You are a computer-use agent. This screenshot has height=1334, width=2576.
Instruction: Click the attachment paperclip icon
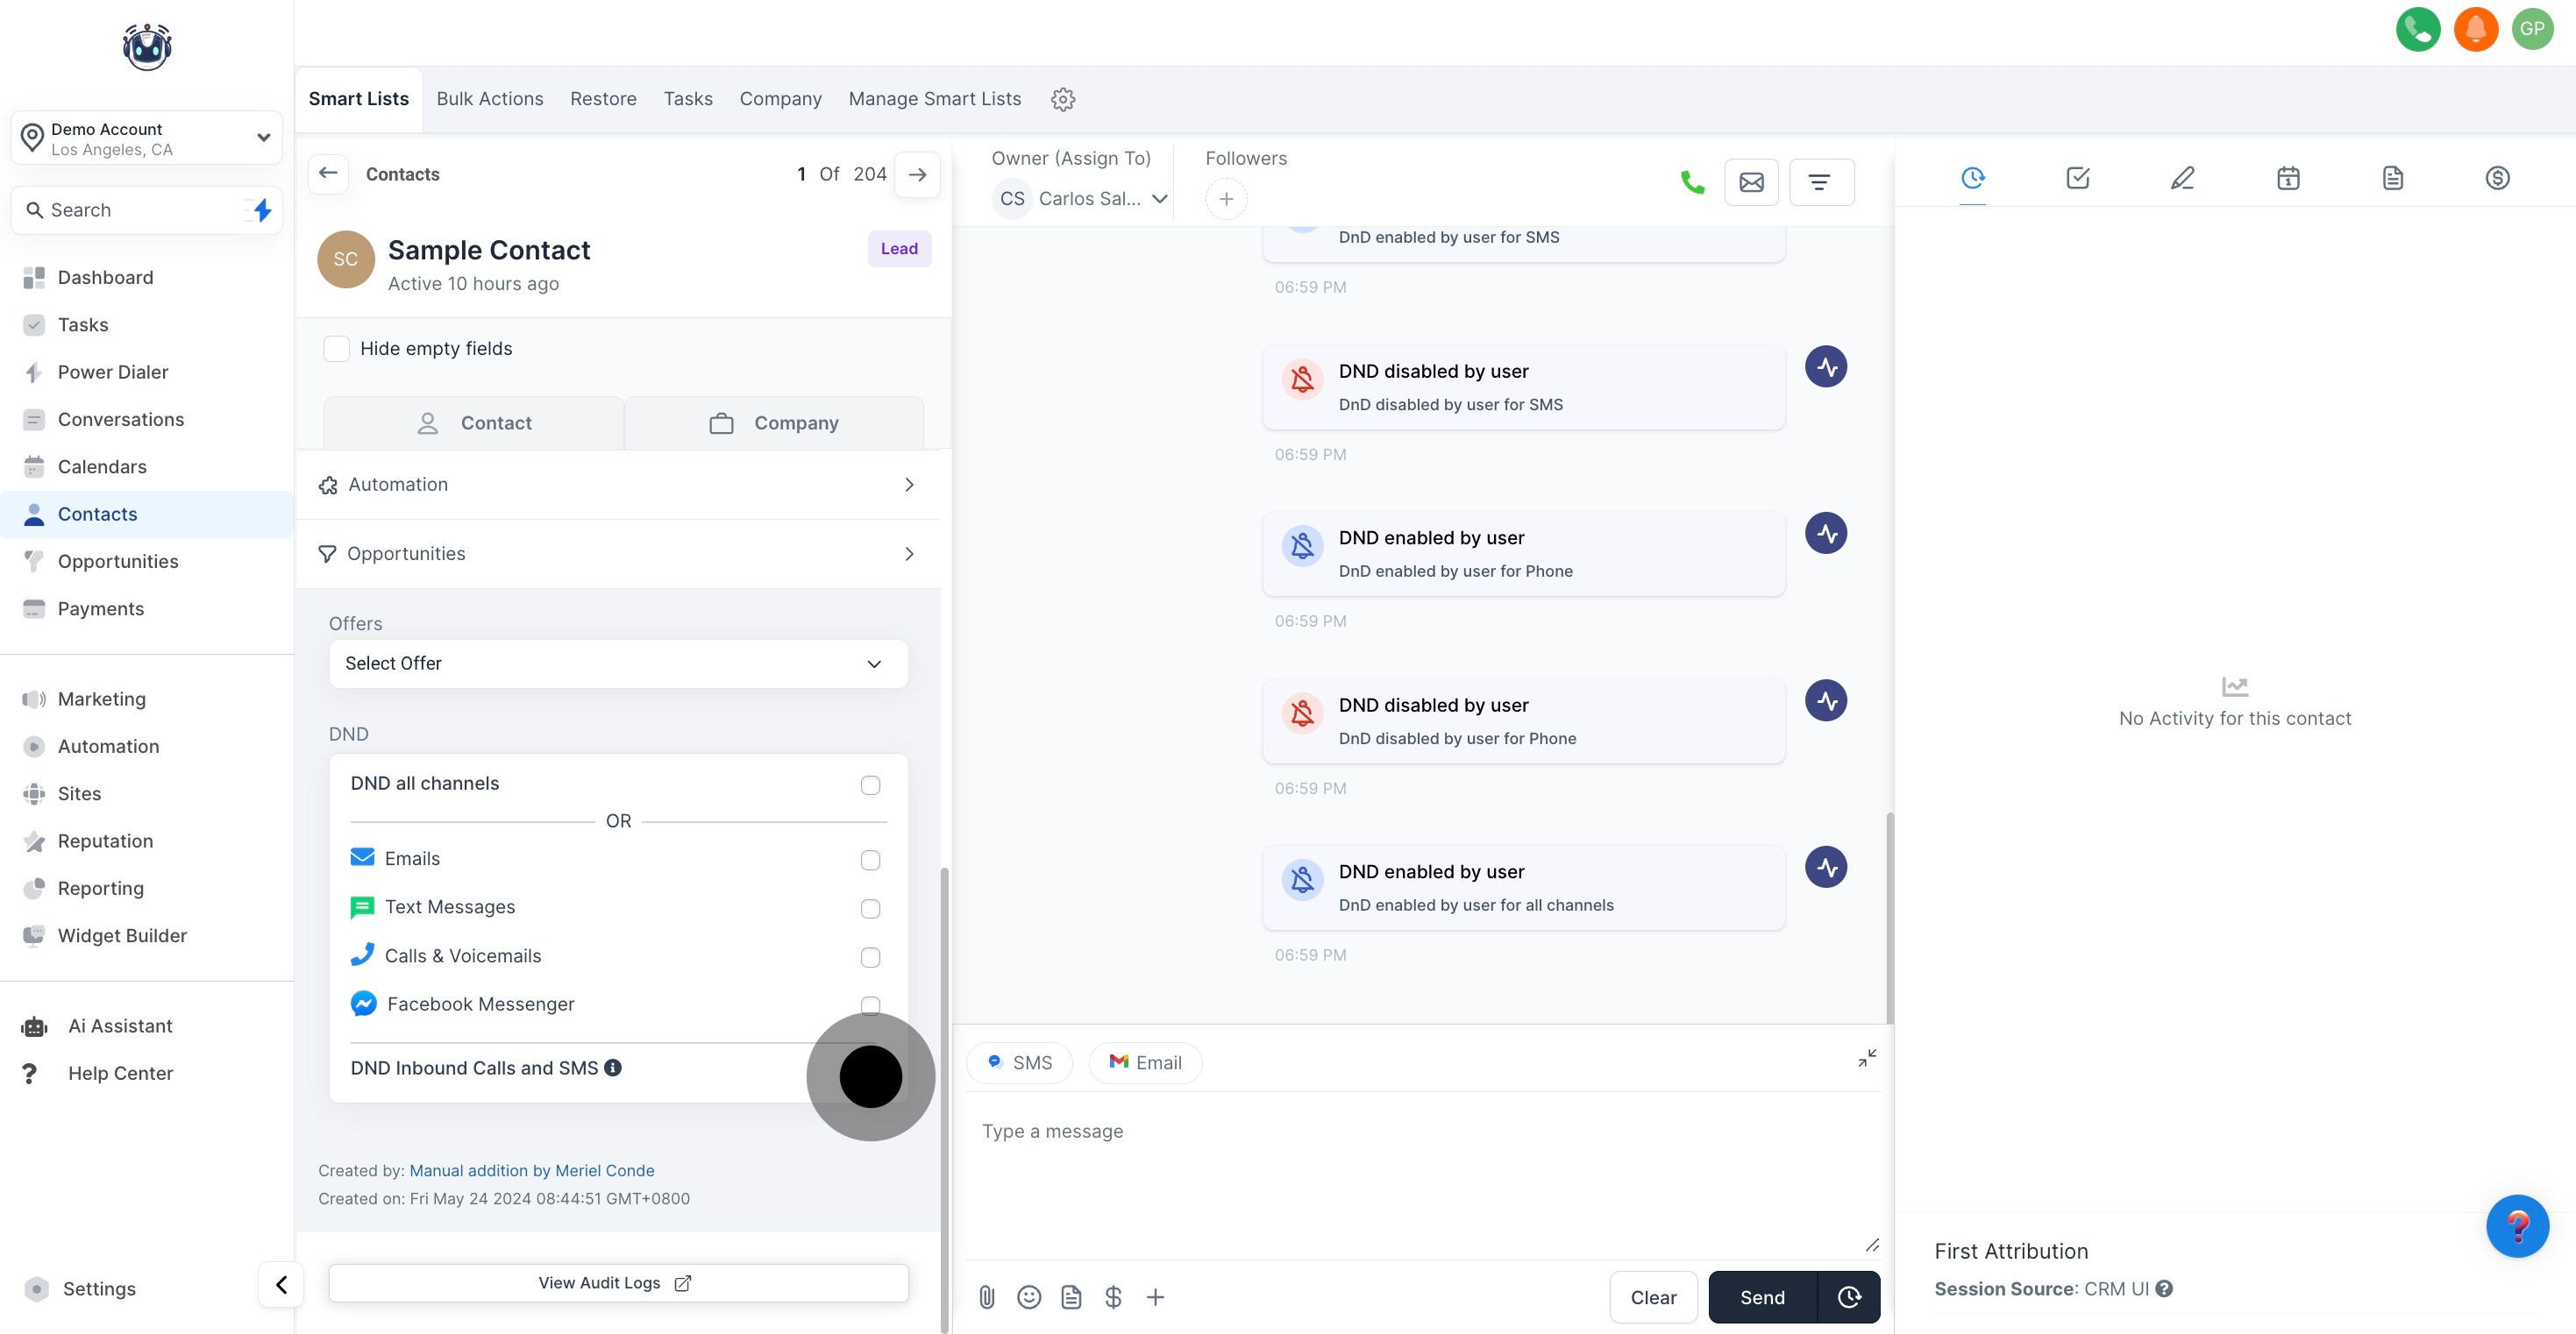[x=986, y=1297]
